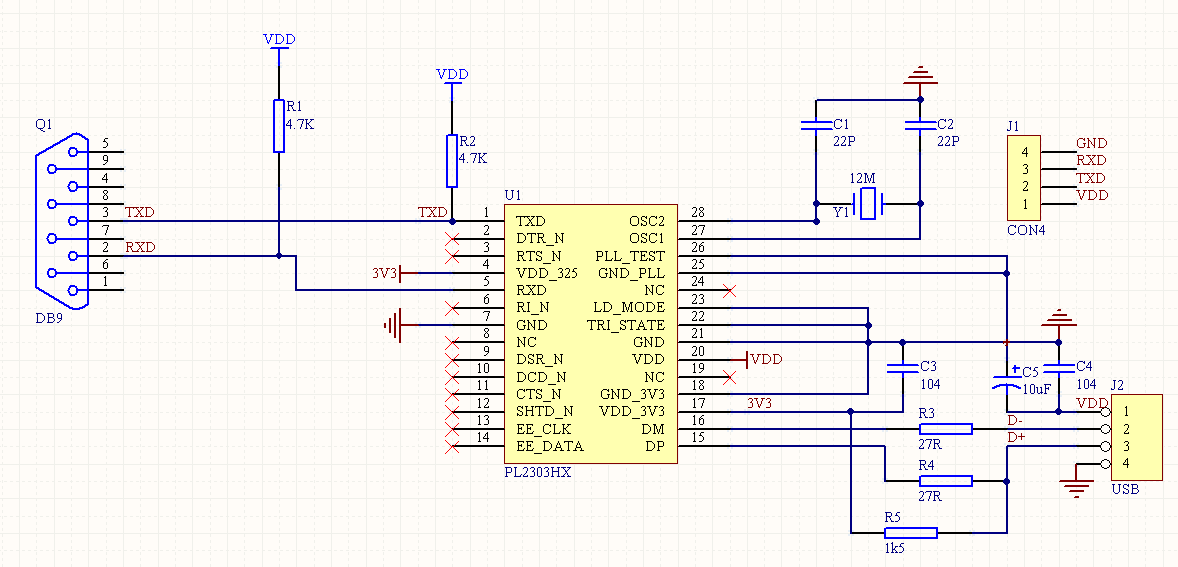Click the PLL_TEST pin name in U1
Image resolution: width=1178 pixels, height=567 pixels.
pos(630,255)
